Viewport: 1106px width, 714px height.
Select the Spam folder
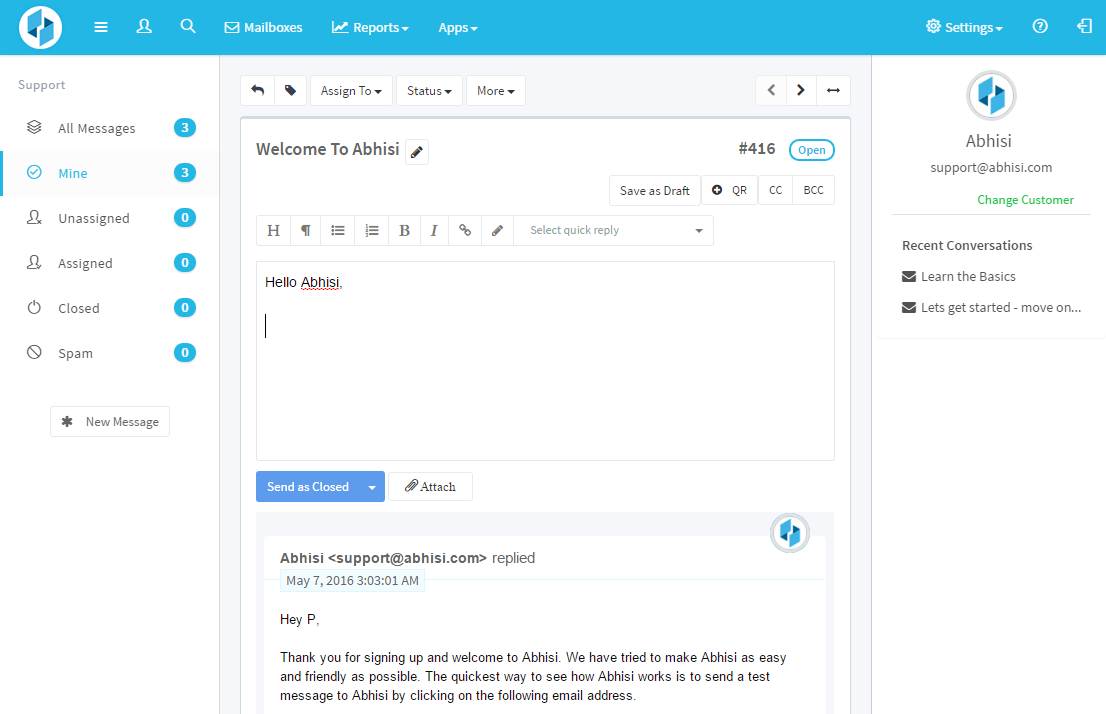coord(110,353)
